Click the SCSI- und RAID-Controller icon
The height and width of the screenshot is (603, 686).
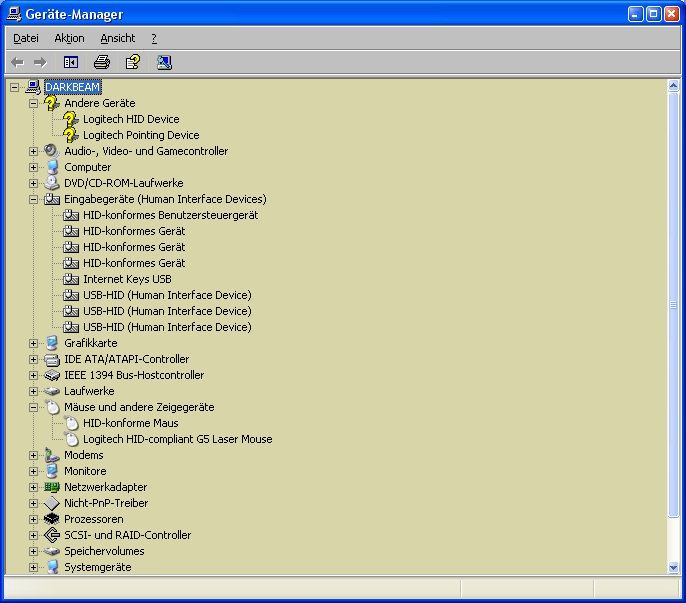point(52,535)
